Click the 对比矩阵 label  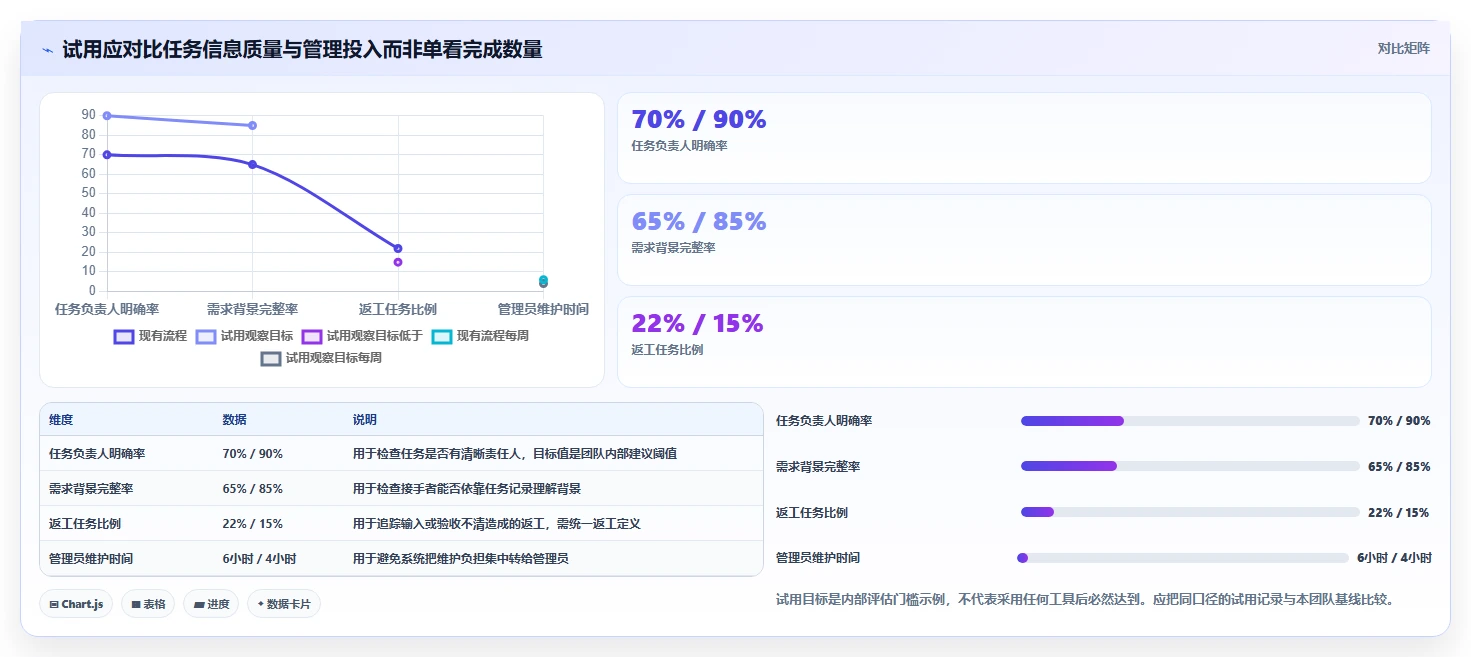(x=1403, y=48)
